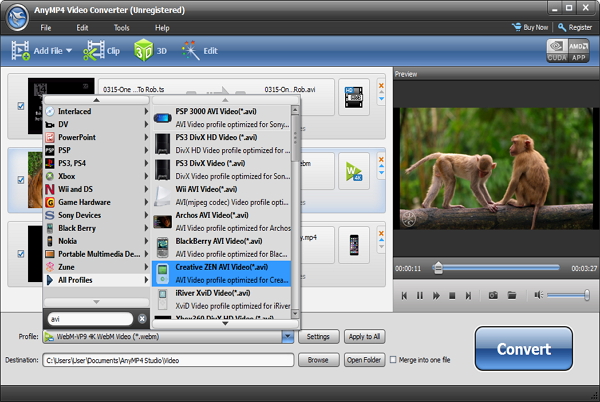Screen dimensions: 600x402
Task: Open the Add File dropdown arrow
Action: click(x=69, y=50)
